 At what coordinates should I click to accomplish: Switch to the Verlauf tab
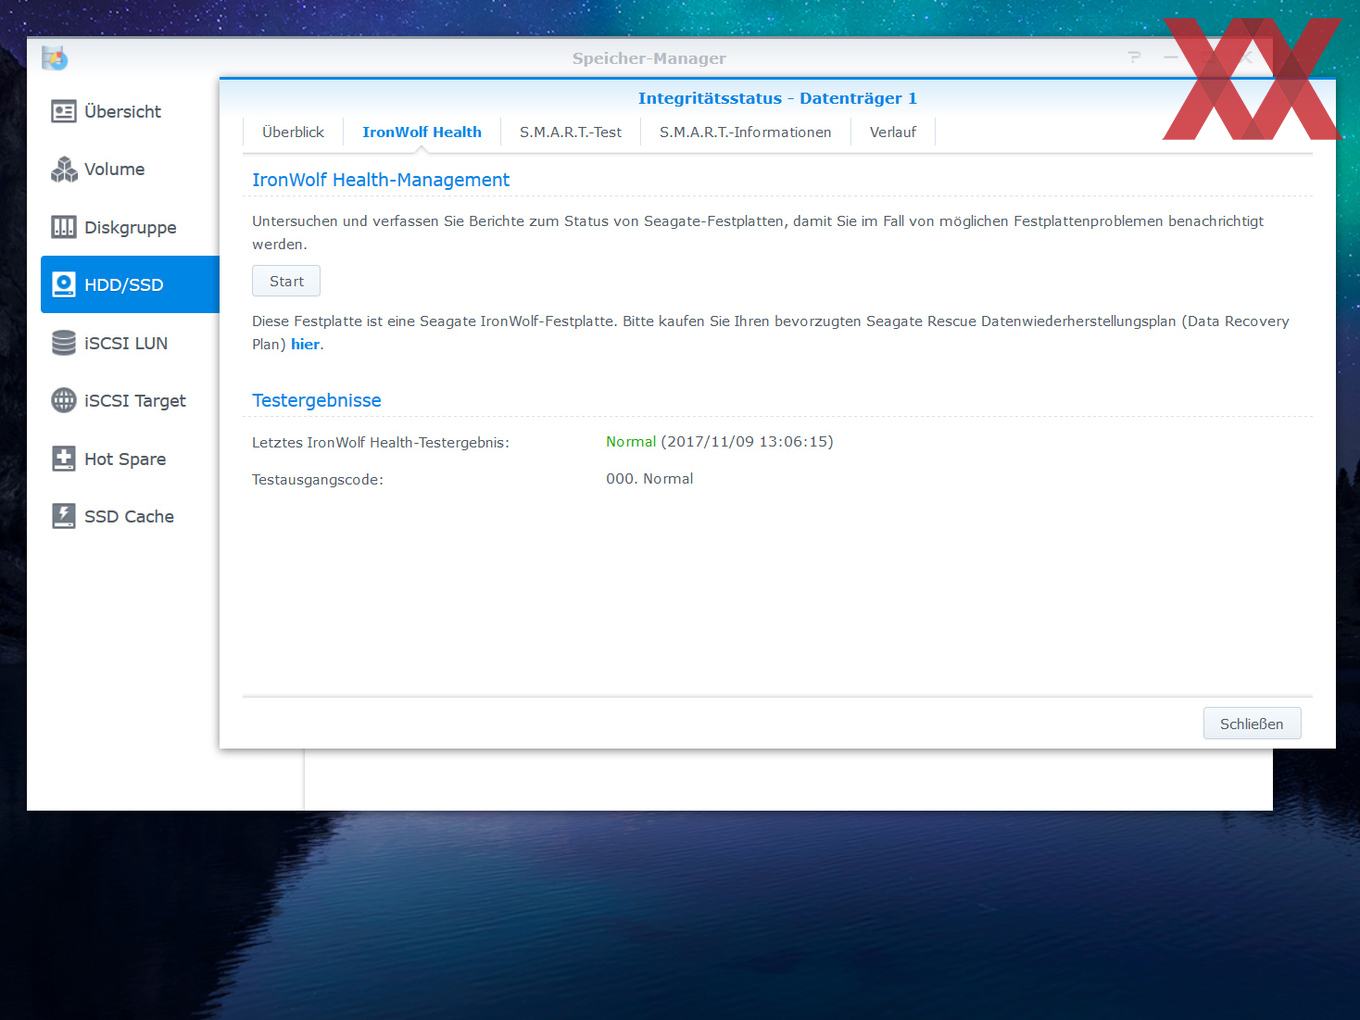tap(893, 132)
